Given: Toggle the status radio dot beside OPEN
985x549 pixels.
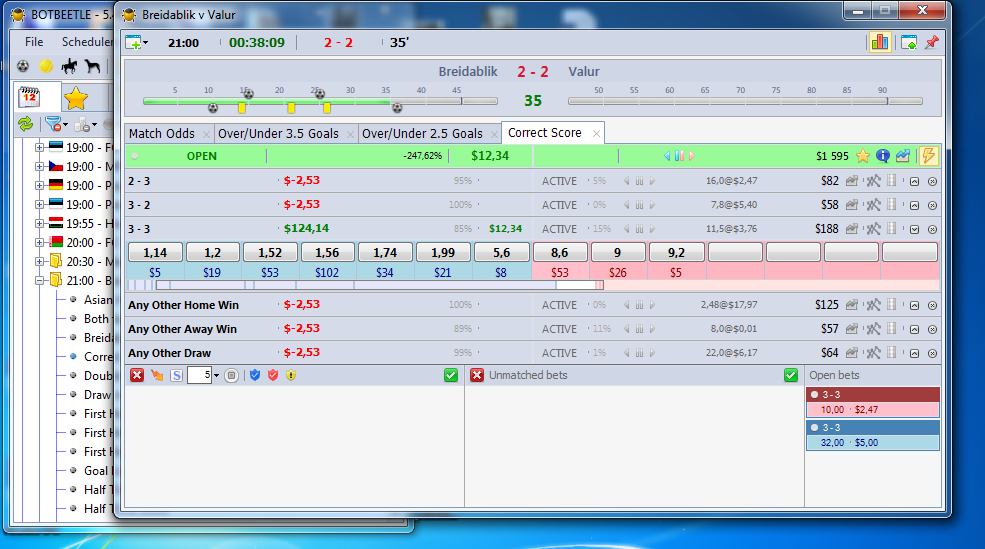Looking at the screenshot, I should pyautogui.click(x=134, y=156).
